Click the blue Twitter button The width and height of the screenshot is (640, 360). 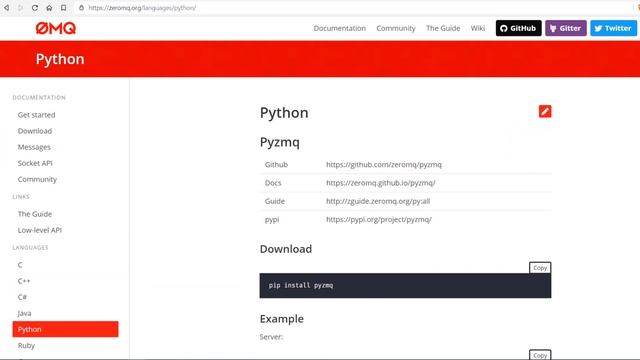coord(613,28)
